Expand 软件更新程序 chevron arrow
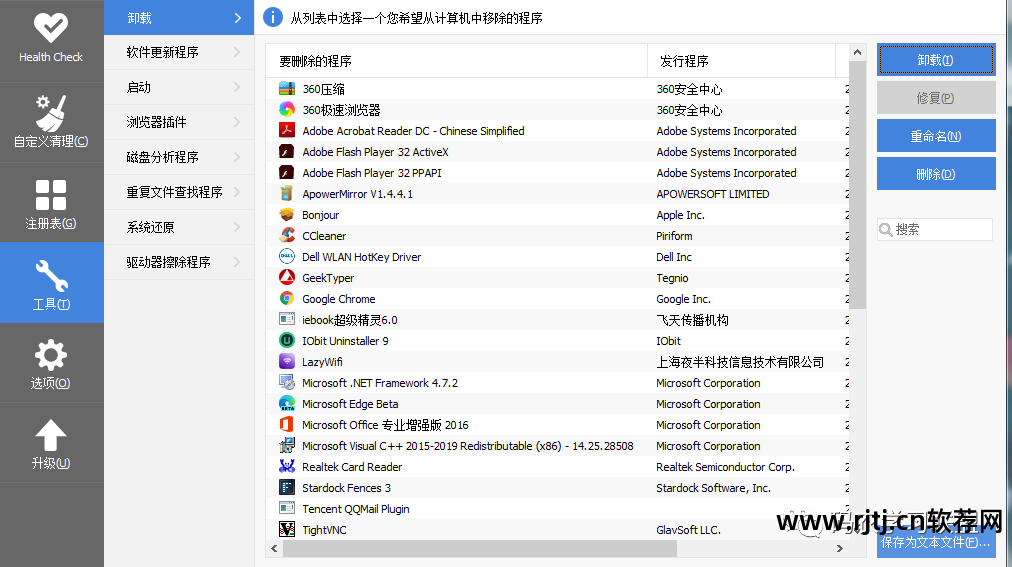This screenshot has width=1012, height=567. tap(238, 52)
